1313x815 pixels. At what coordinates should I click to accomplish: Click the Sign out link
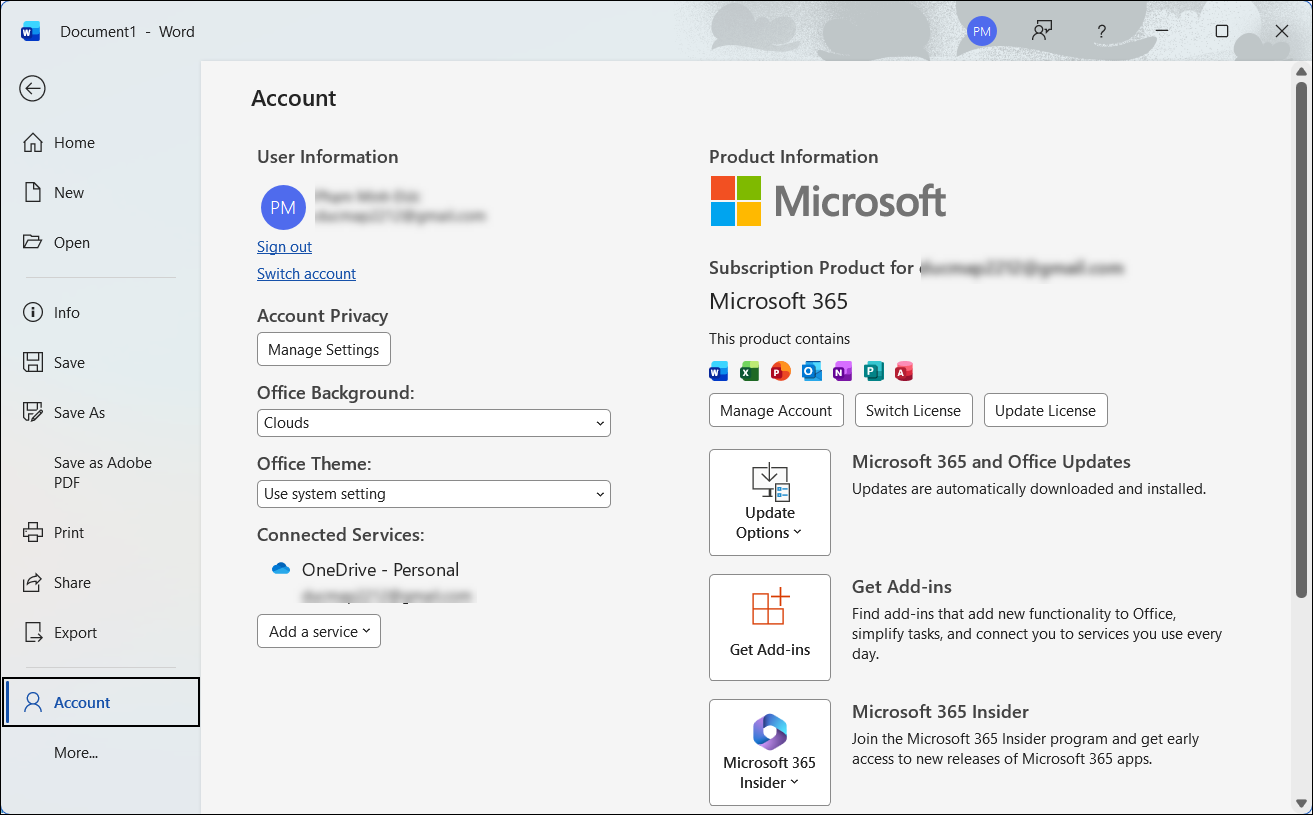[x=284, y=247]
